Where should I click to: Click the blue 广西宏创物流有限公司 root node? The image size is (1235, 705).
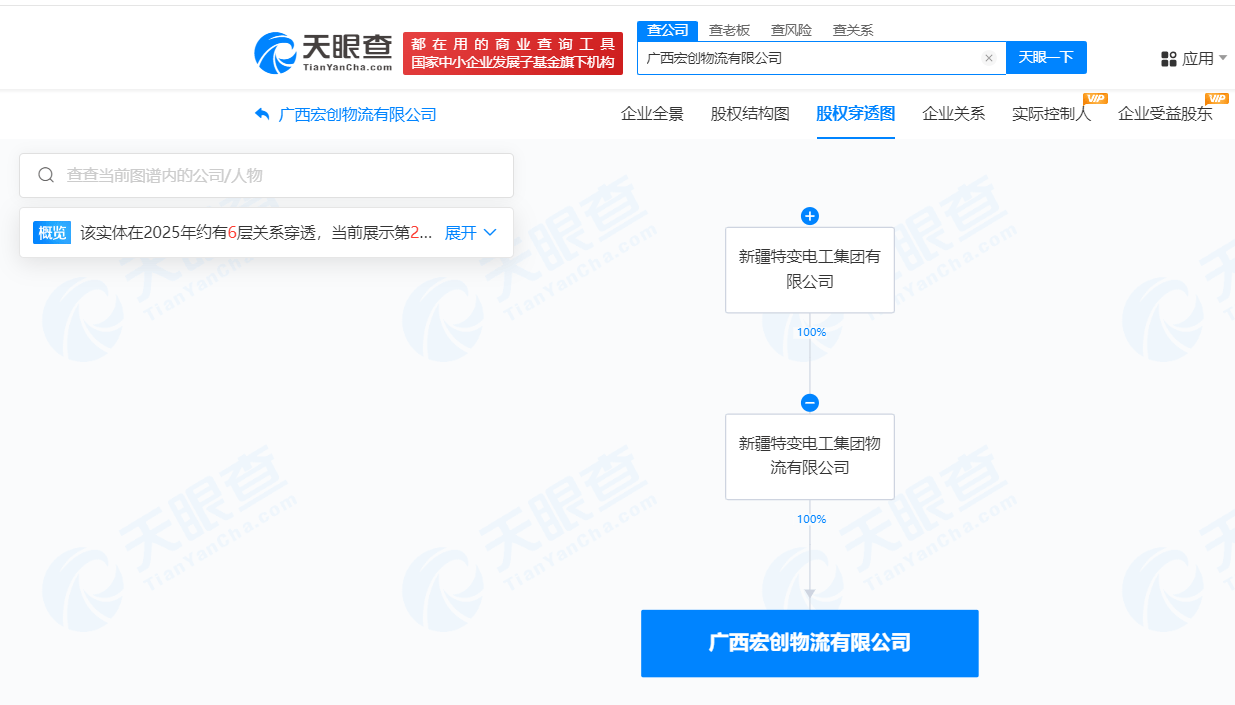click(810, 643)
